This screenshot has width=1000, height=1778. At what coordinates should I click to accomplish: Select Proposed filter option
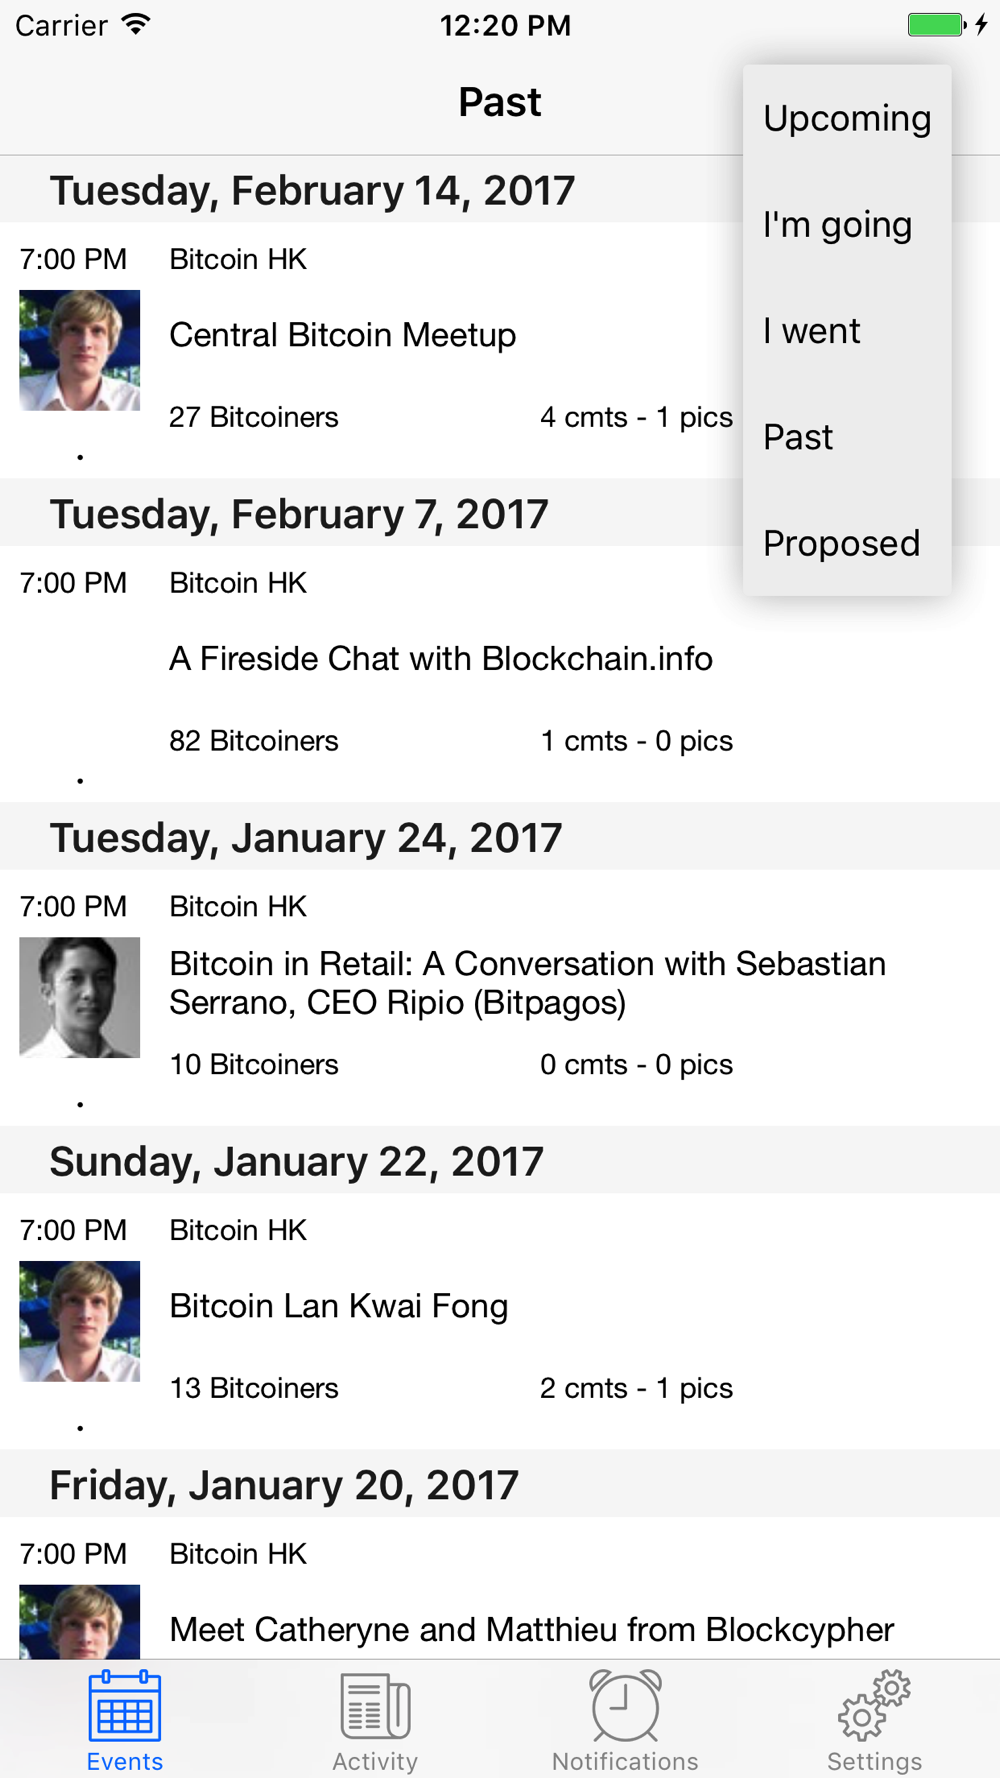pyautogui.click(x=841, y=543)
